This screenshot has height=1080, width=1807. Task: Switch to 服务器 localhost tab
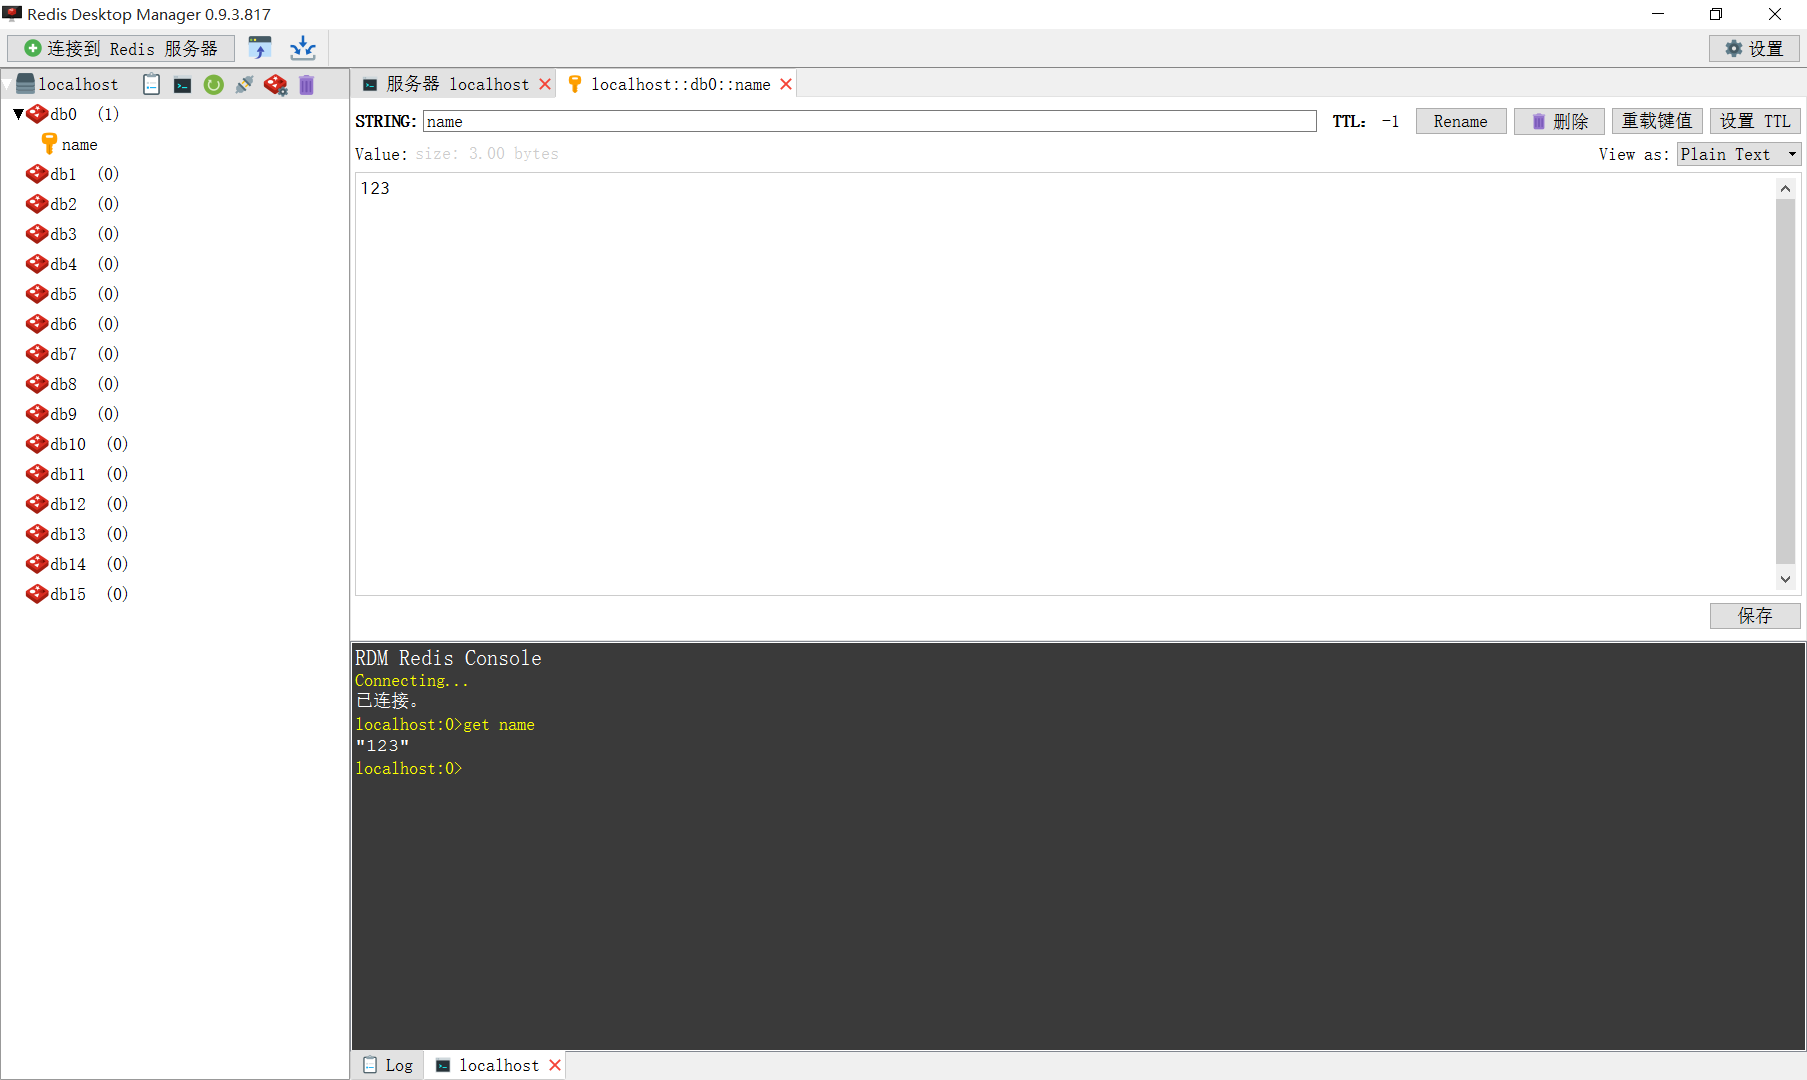[x=458, y=84]
